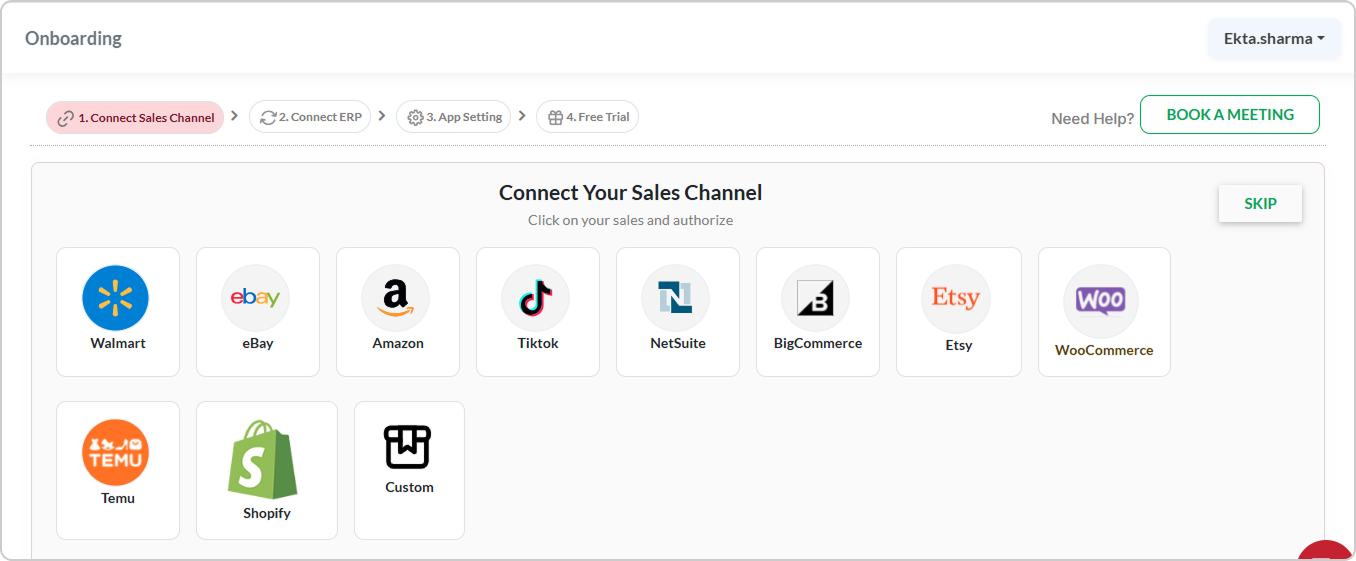Click the Amazon logo tile
This screenshot has height=561, width=1356.
click(395, 298)
